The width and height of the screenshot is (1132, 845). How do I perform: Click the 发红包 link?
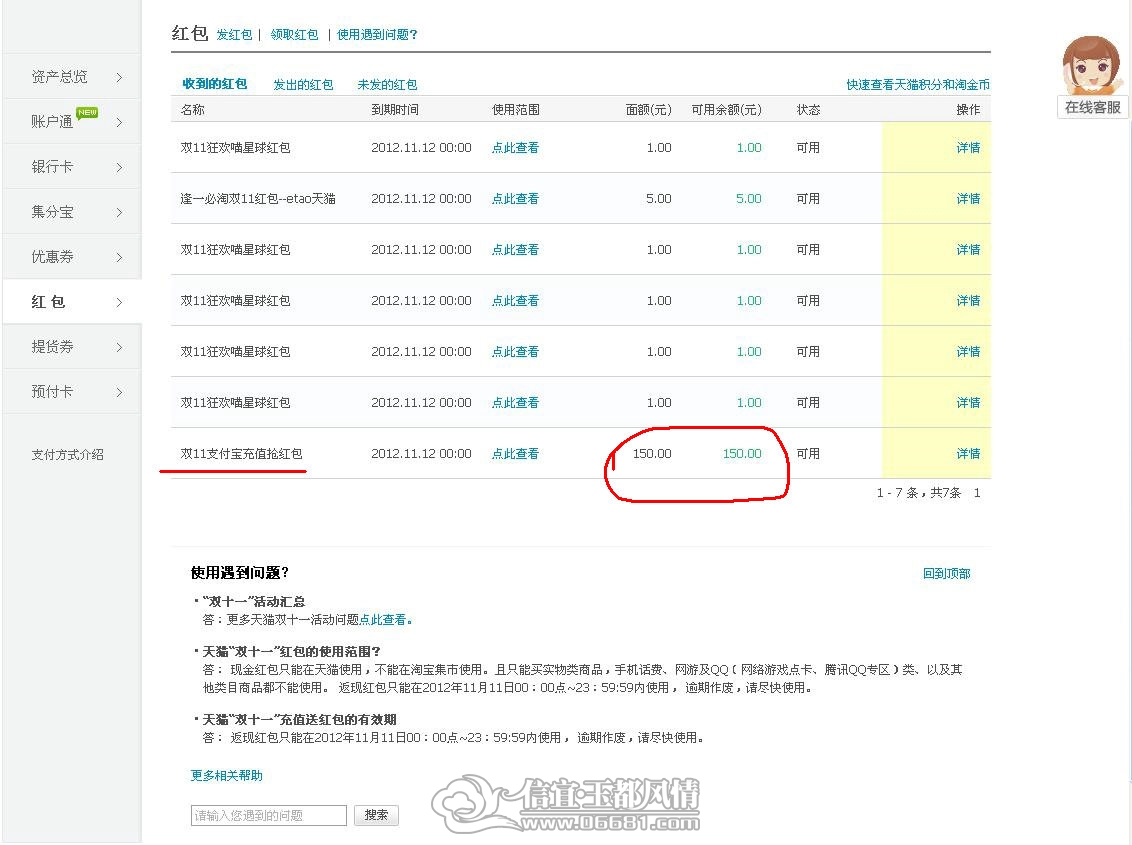pyautogui.click(x=235, y=35)
